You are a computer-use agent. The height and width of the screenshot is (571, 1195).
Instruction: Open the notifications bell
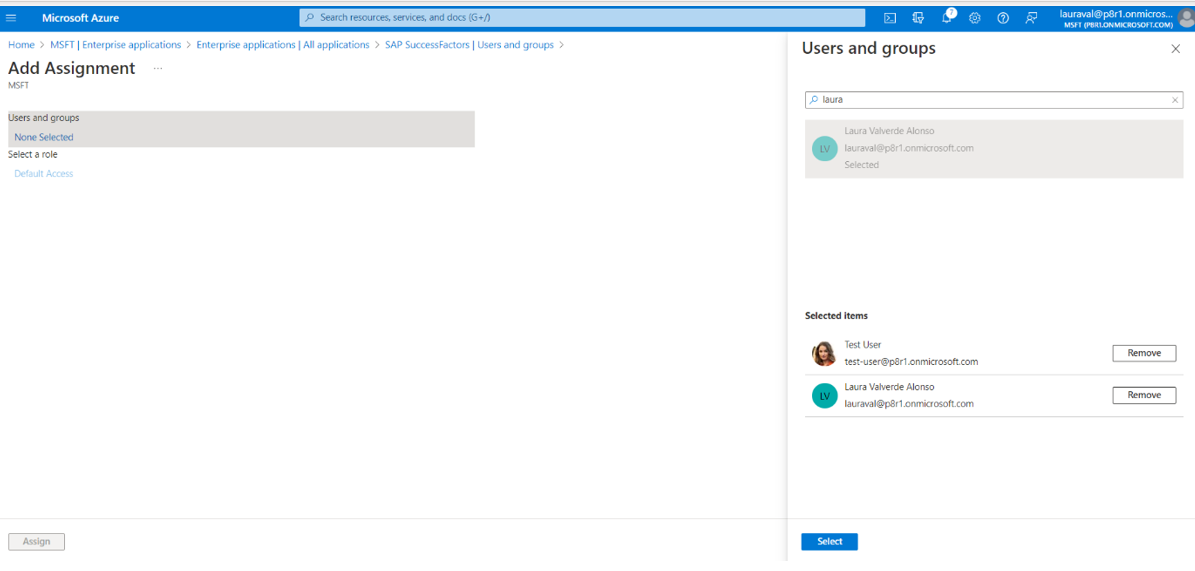click(x=947, y=18)
